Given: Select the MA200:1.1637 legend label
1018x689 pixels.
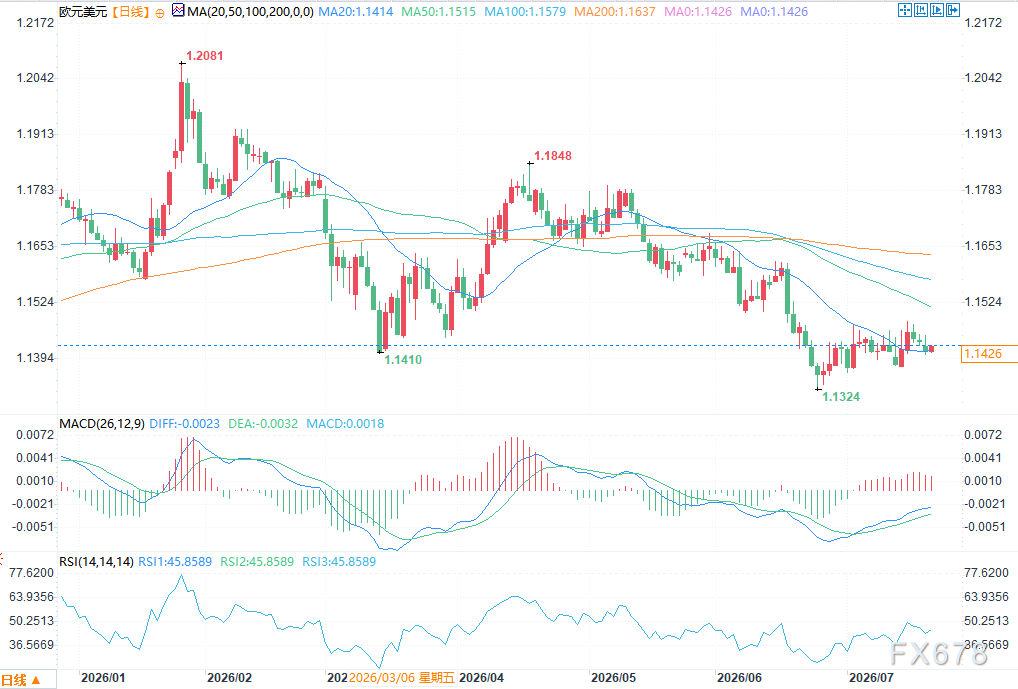Looking at the screenshot, I should tap(615, 12).
